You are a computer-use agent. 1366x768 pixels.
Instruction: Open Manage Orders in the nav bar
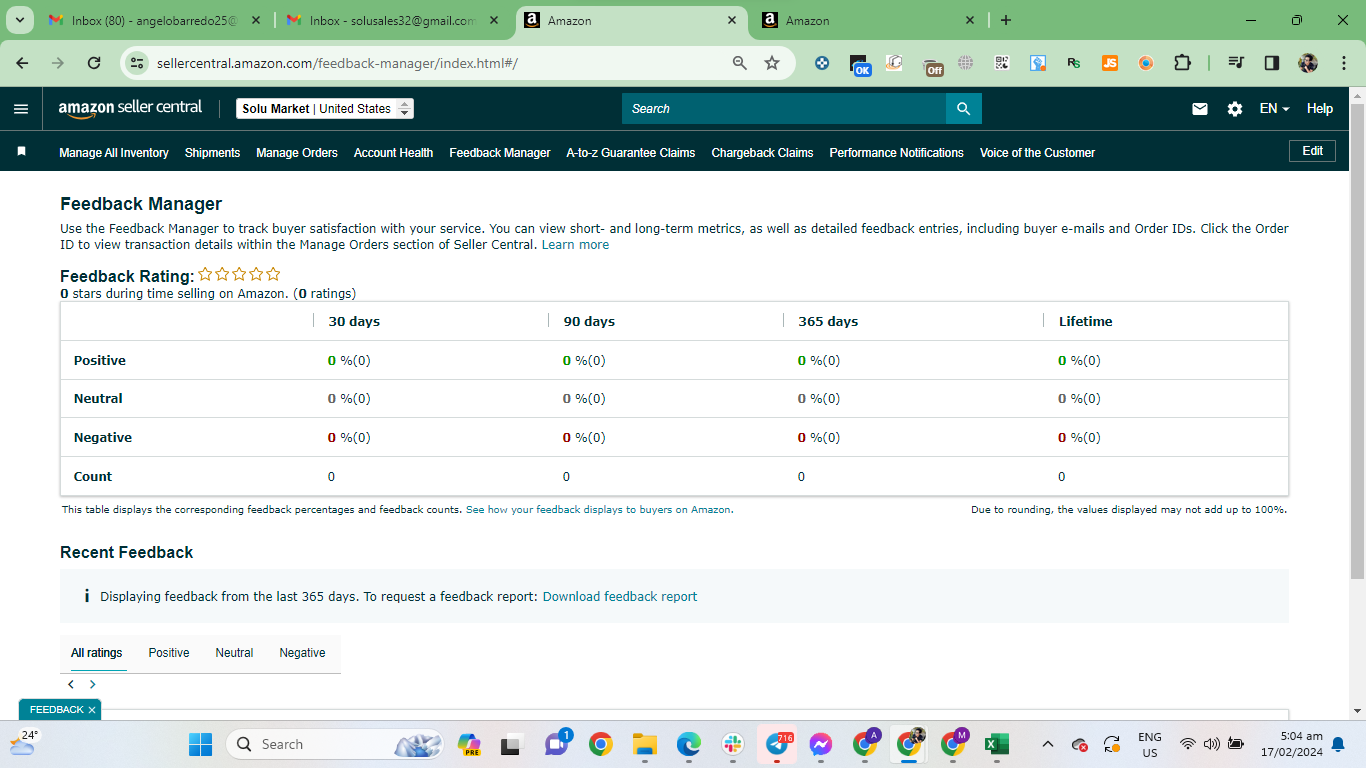pyautogui.click(x=297, y=153)
